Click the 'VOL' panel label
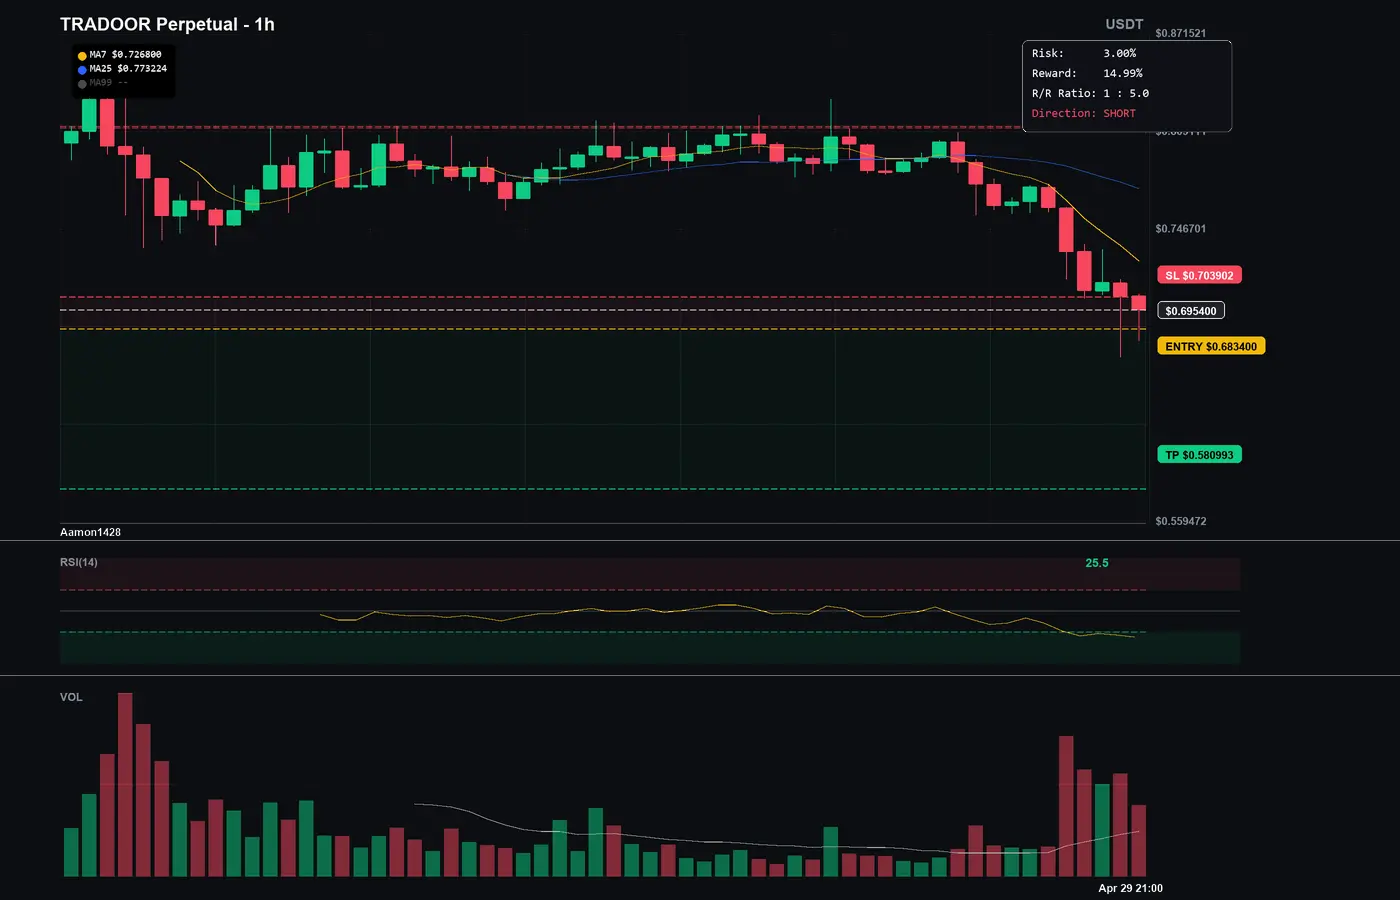The width and height of the screenshot is (1400, 900). pos(71,697)
